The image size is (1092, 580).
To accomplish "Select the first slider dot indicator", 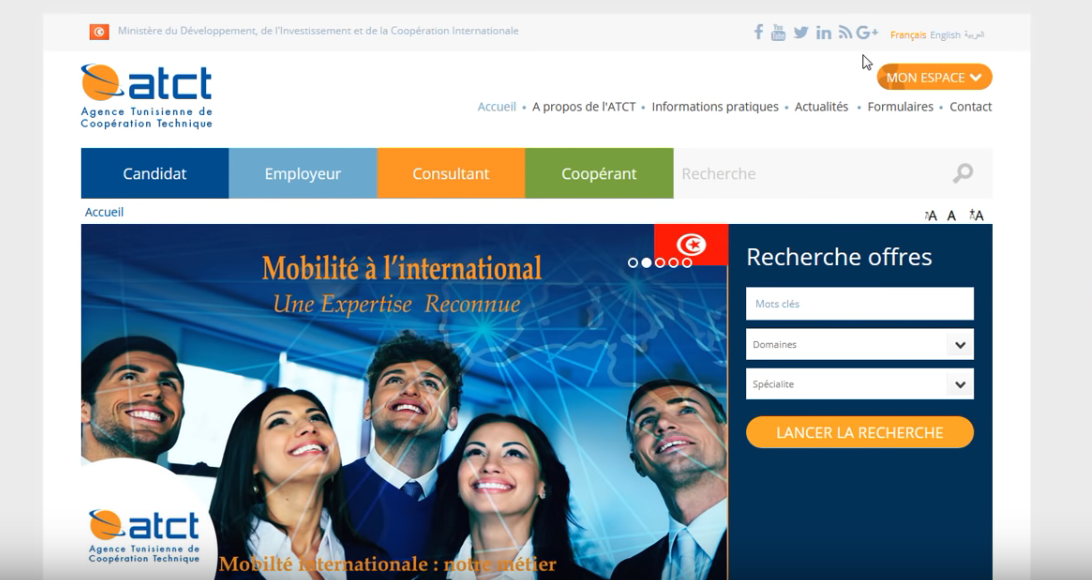I will click(x=633, y=262).
